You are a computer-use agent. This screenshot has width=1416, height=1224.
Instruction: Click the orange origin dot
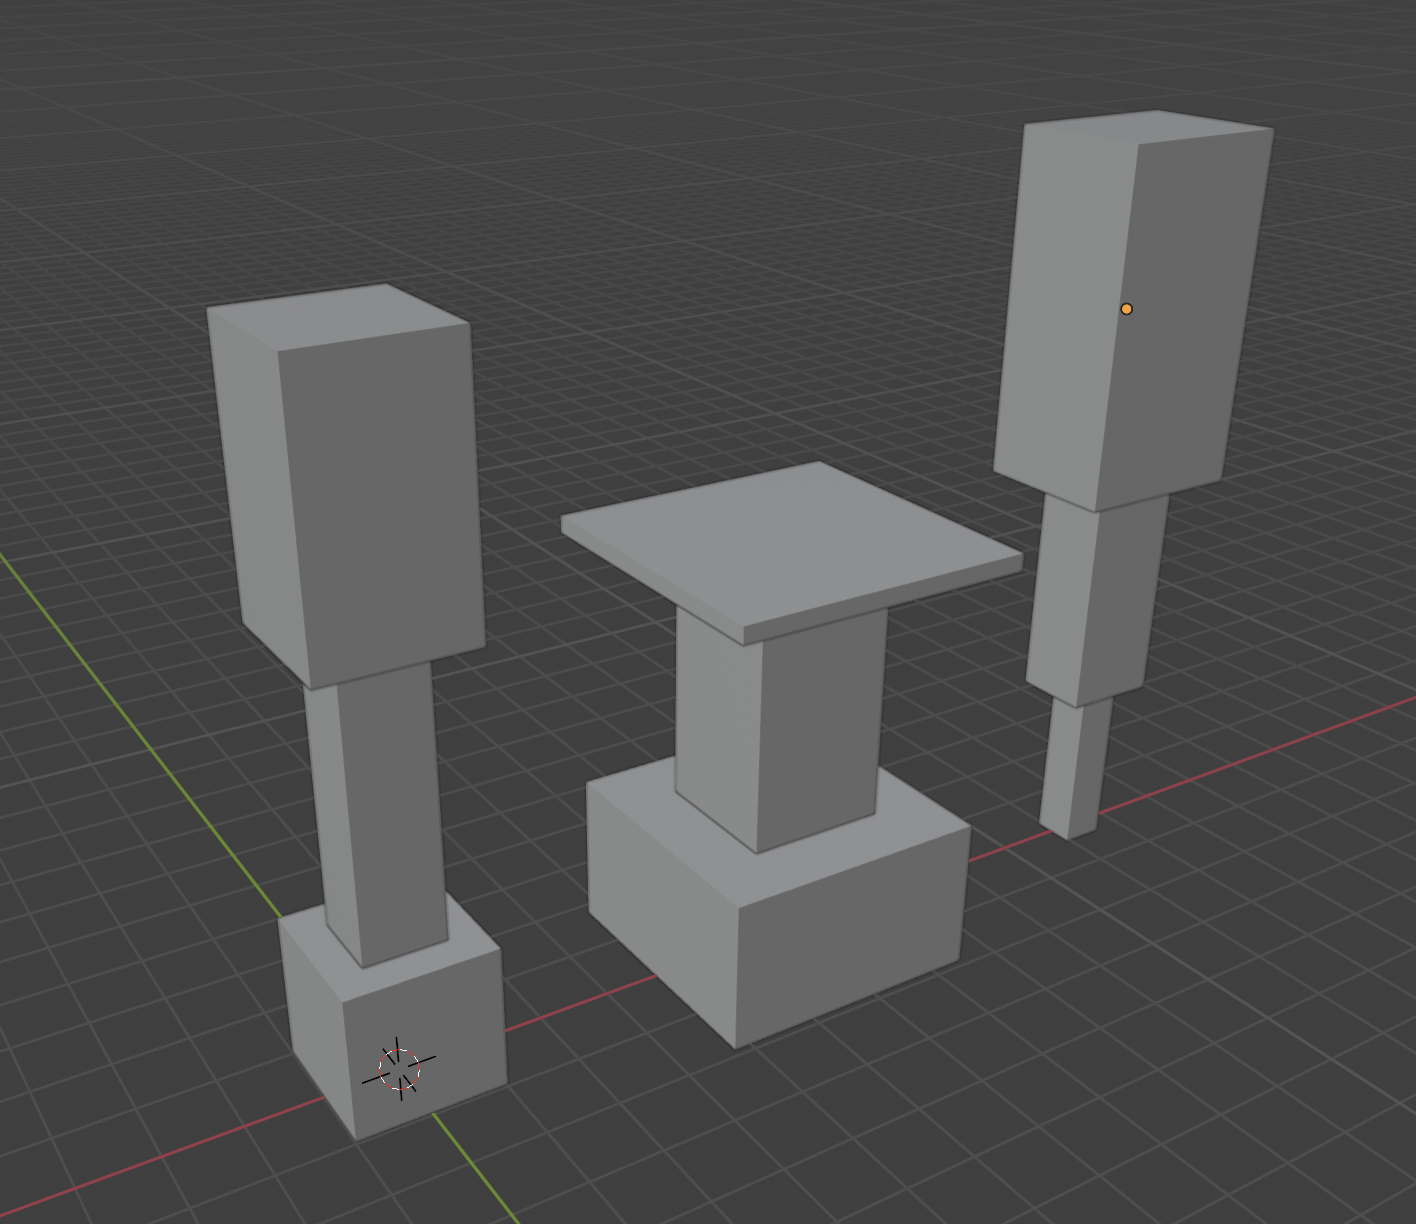[x=1127, y=309]
